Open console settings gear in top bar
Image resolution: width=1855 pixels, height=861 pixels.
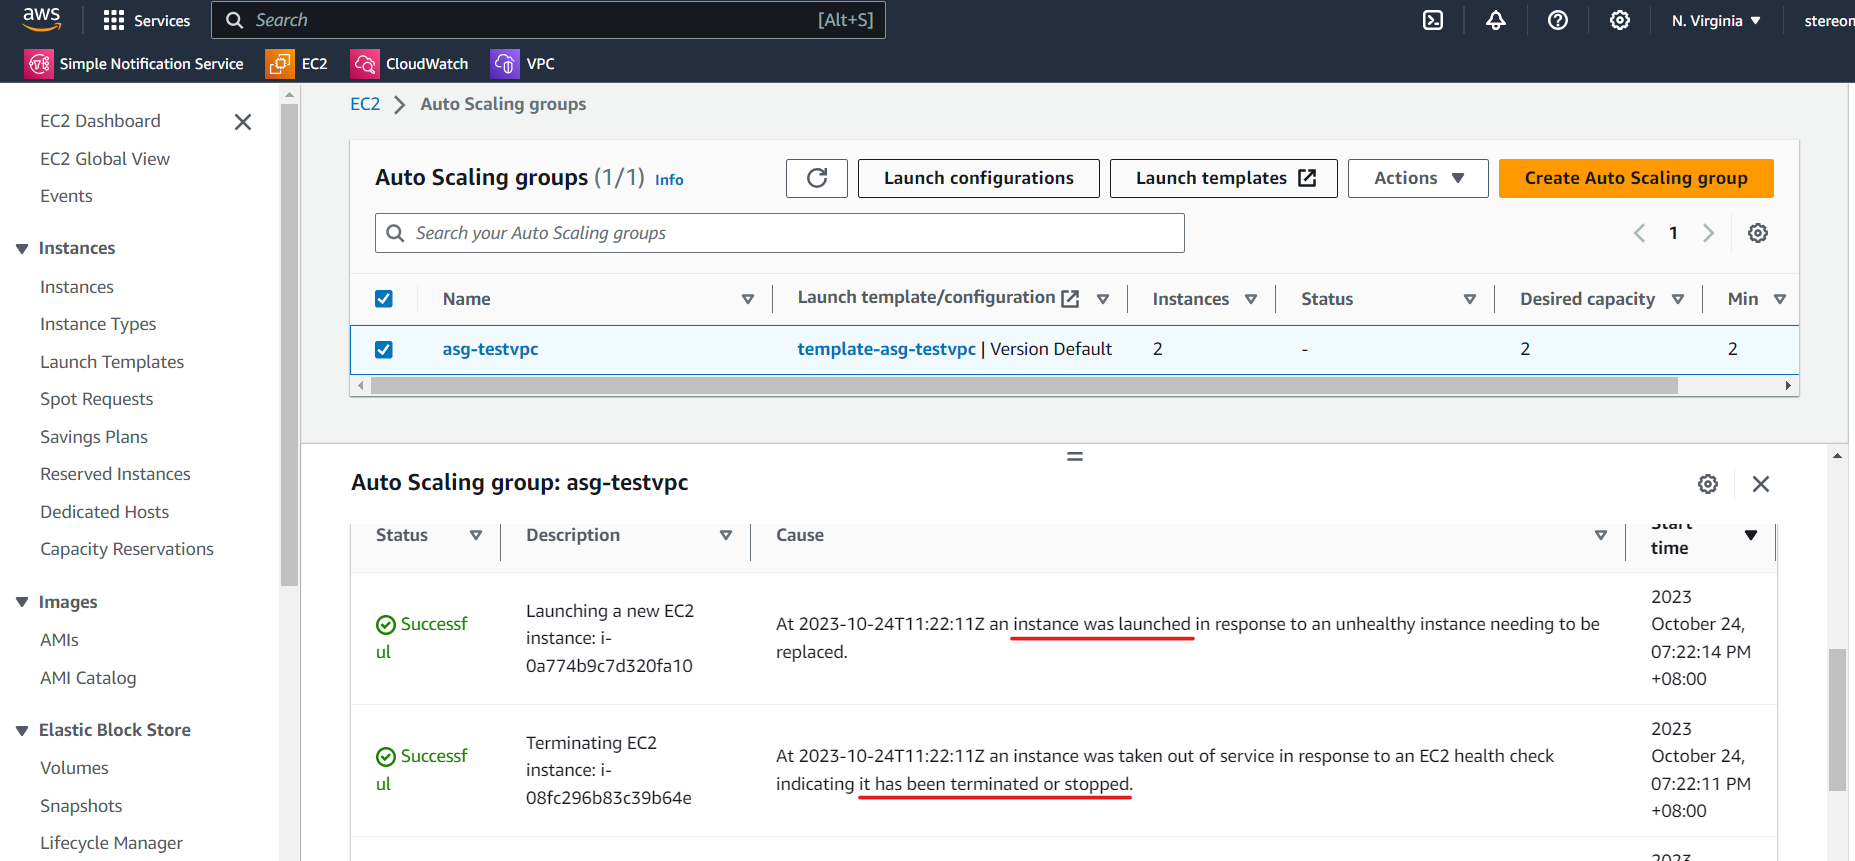(1620, 20)
